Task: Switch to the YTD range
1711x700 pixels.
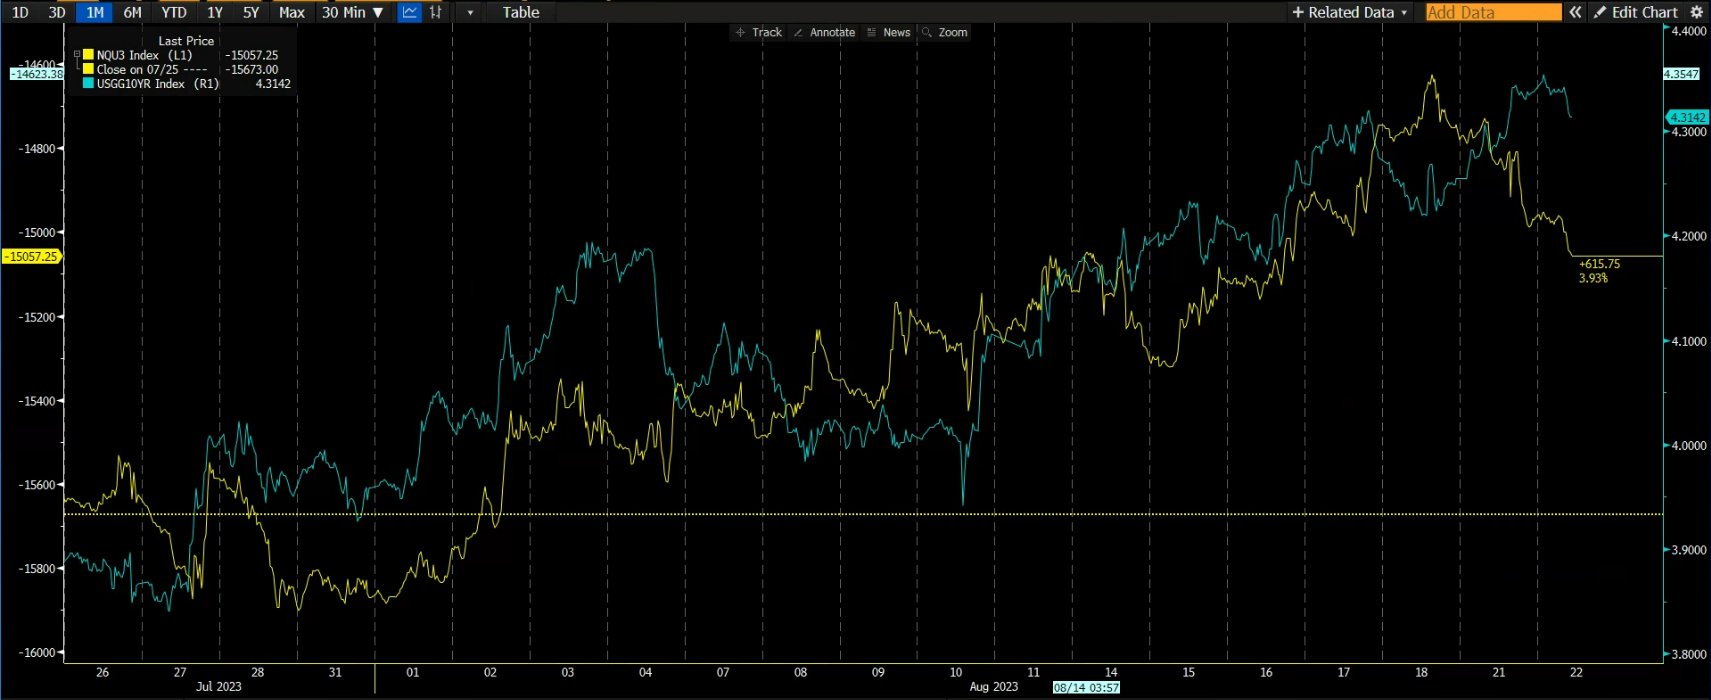Action: tap(174, 12)
